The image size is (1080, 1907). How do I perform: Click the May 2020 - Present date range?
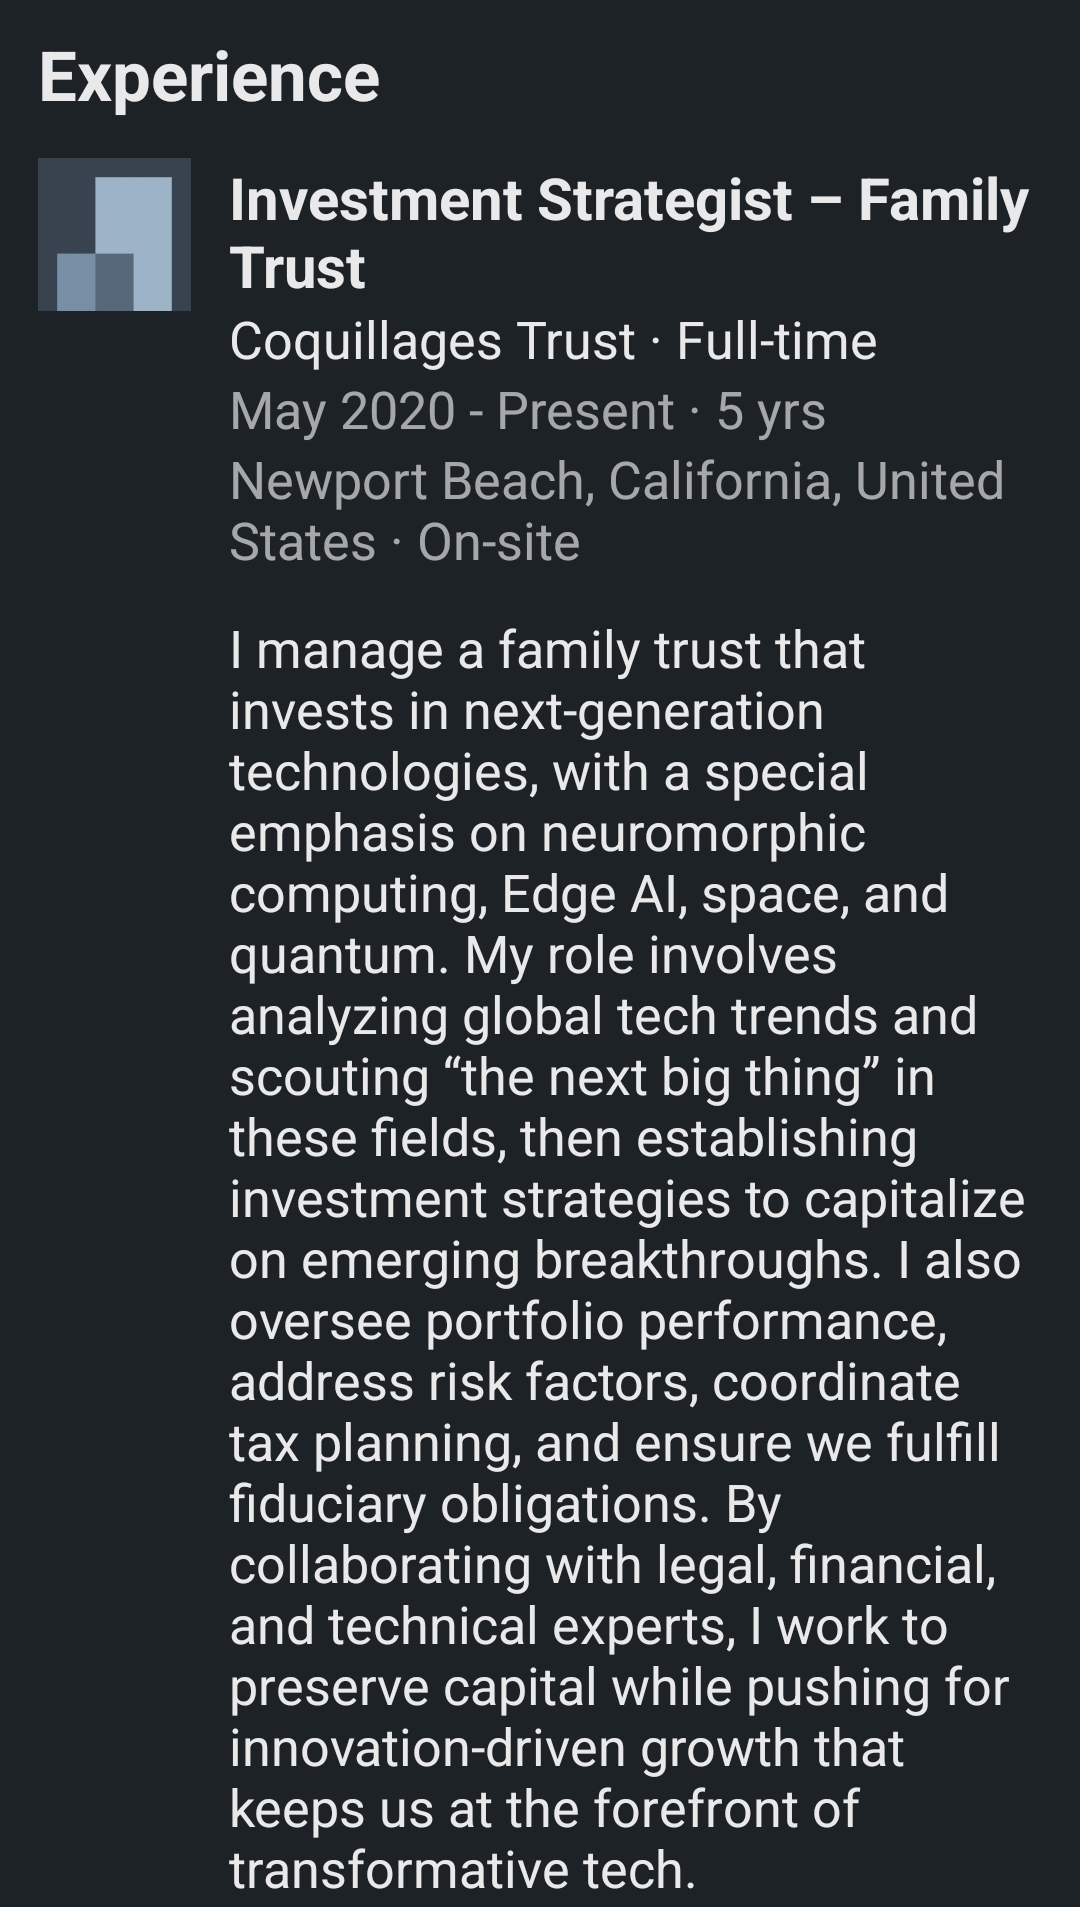[451, 411]
